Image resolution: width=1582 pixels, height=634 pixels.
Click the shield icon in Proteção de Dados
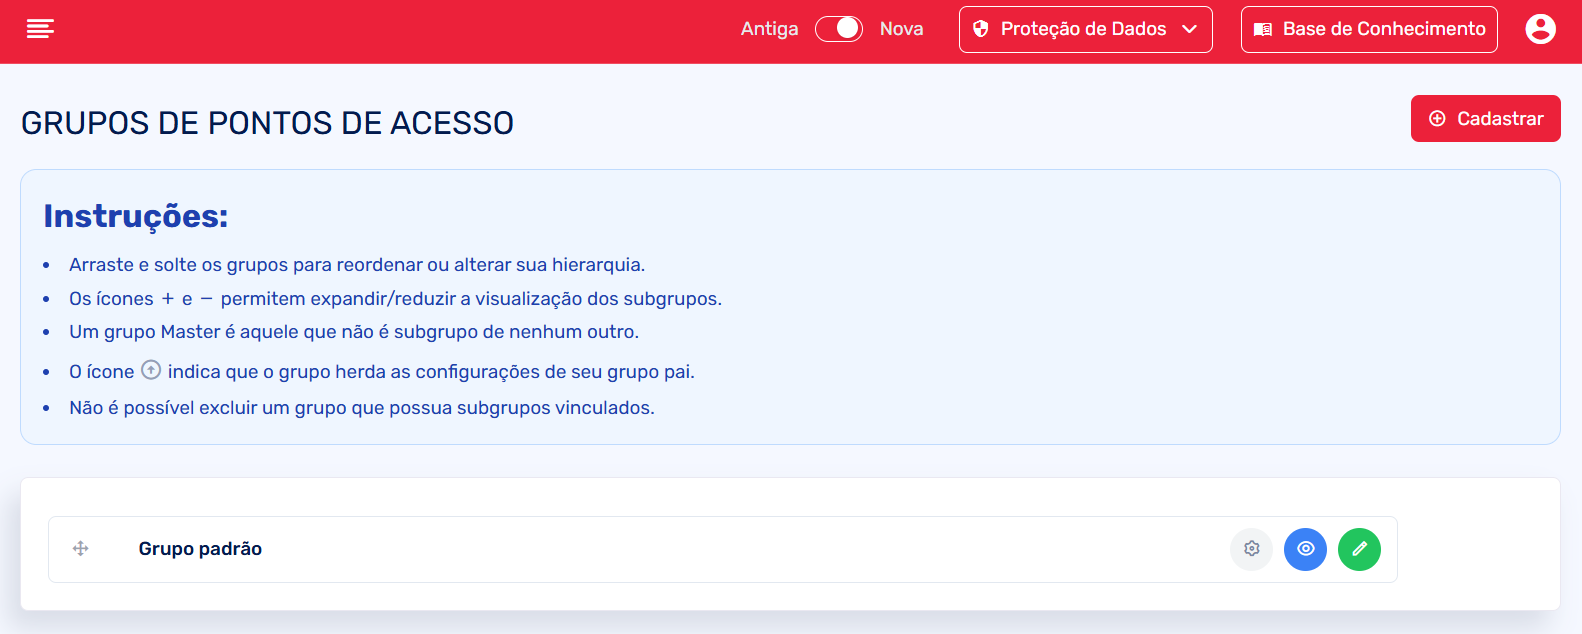pos(981,29)
